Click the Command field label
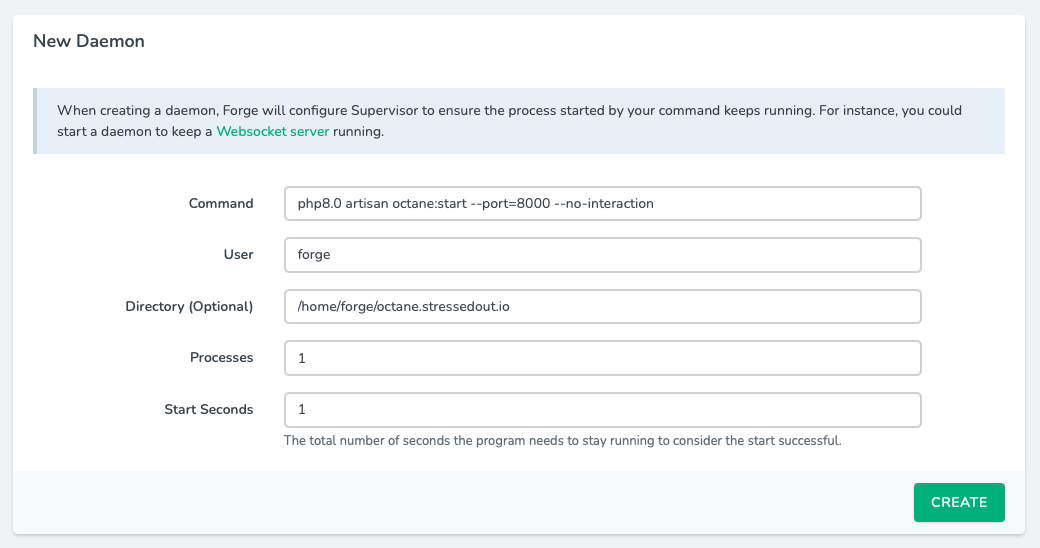This screenshot has width=1040, height=548. [221, 203]
